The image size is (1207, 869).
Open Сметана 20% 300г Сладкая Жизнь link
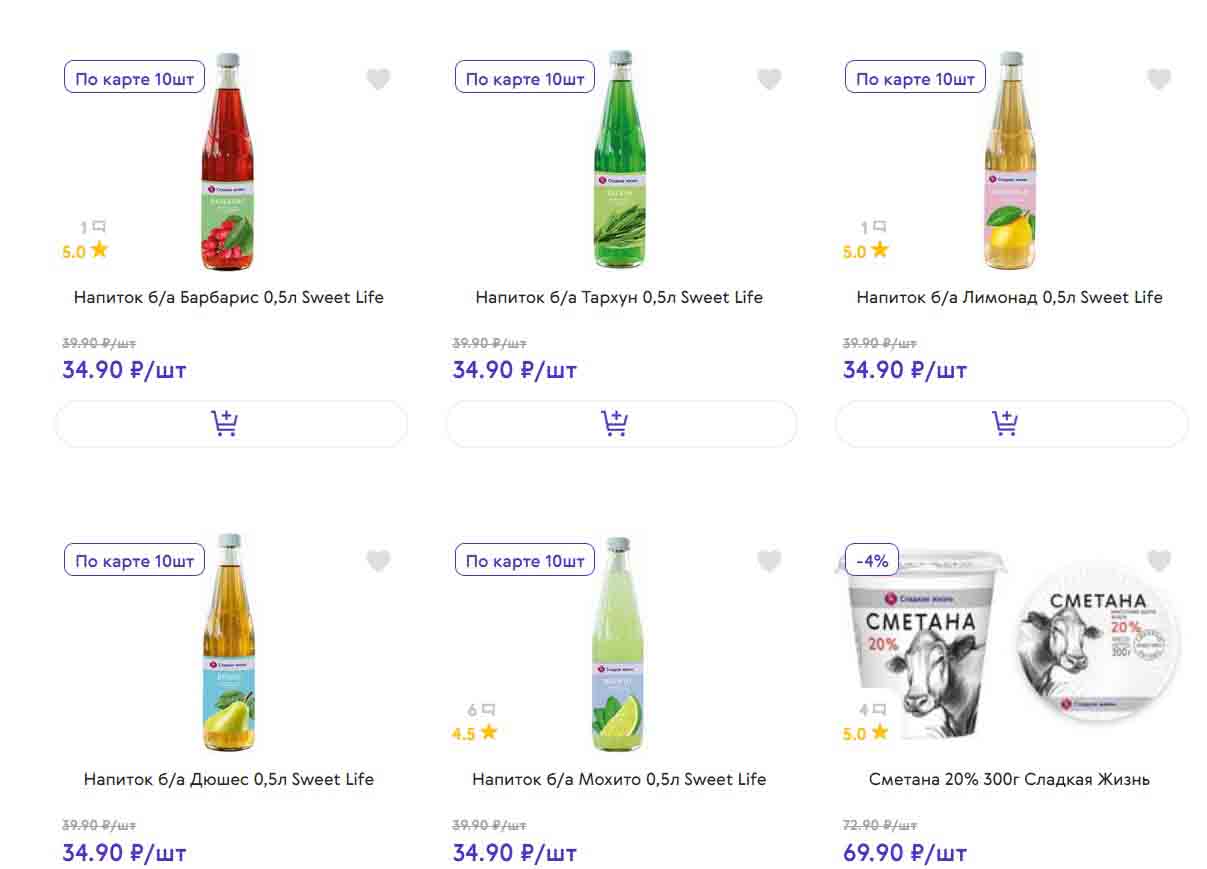pyautogui.click(x=1009, y=779)
